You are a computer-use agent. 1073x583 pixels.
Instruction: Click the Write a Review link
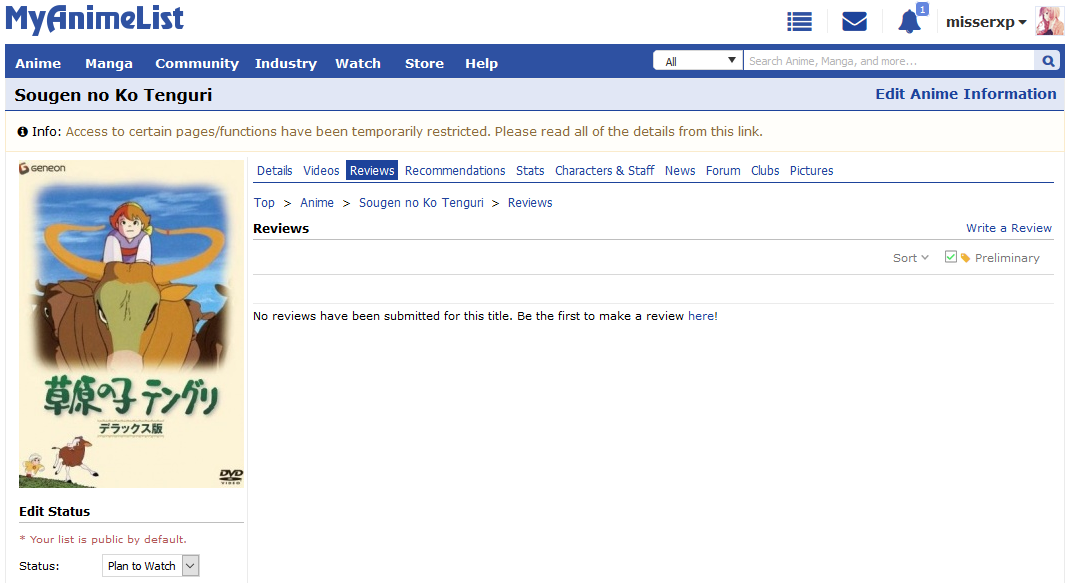pyautogui.click(x=1008, y=228)
